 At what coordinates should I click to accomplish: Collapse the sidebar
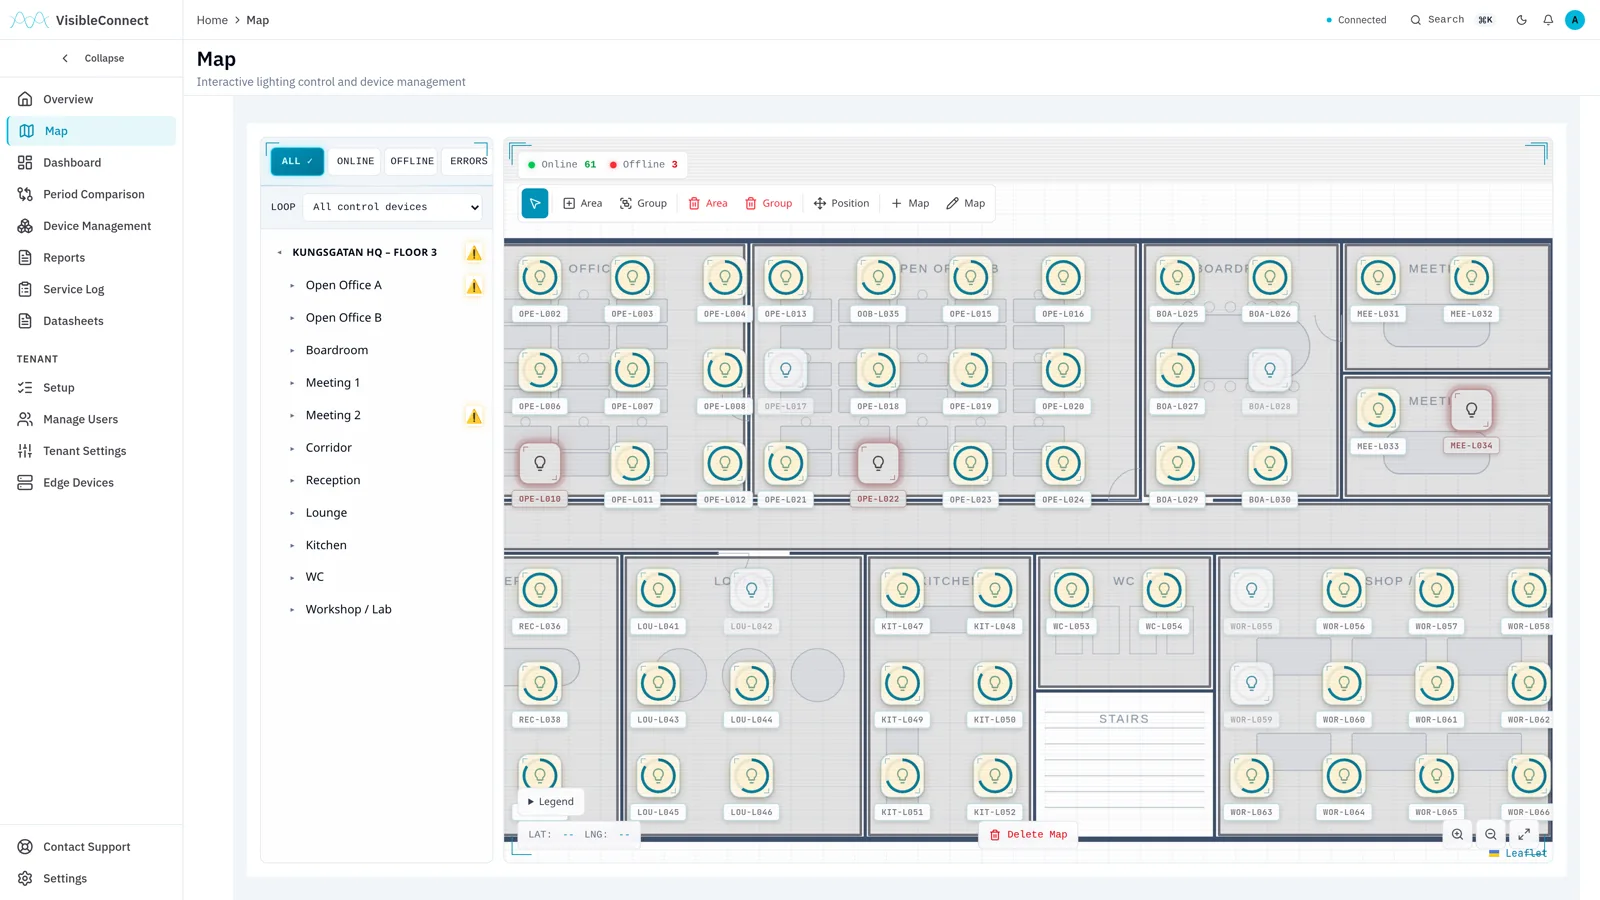(x=92, y=58)
